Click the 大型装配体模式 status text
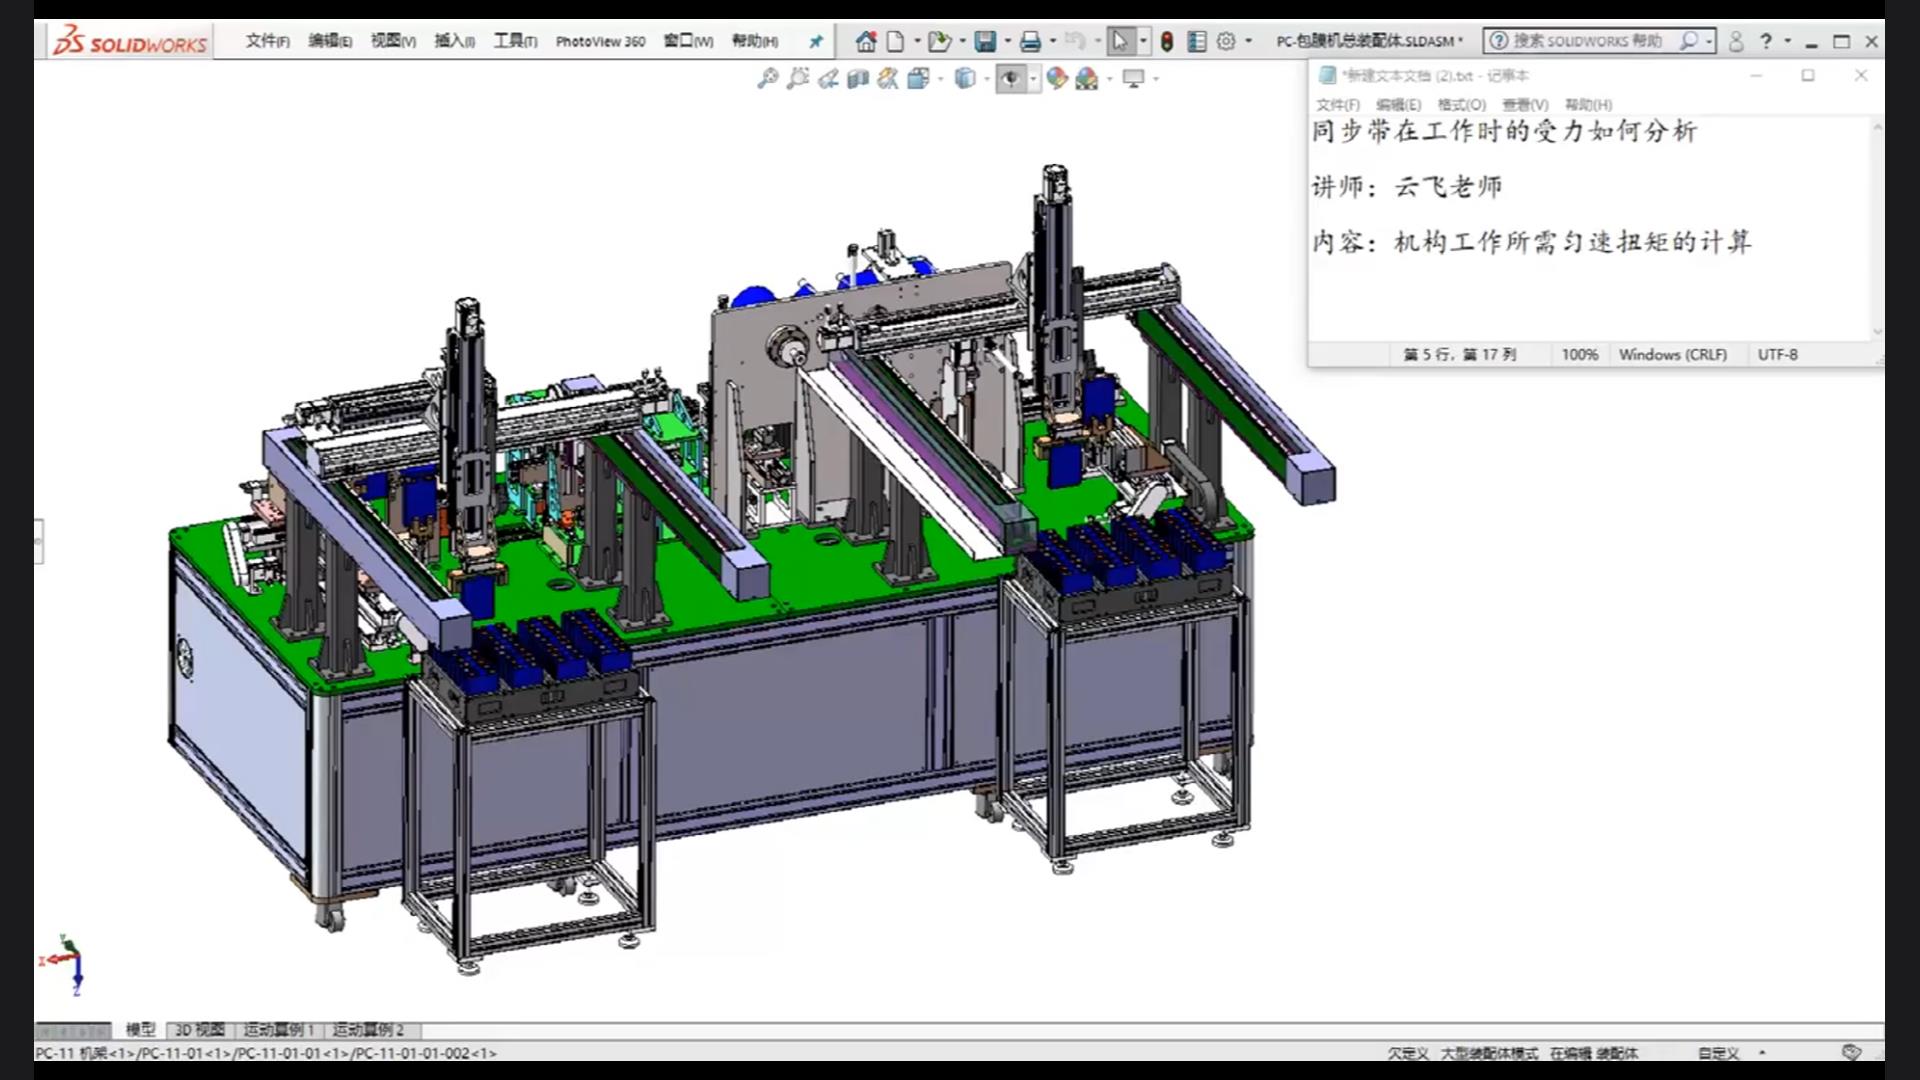The image size is (1920, 1080). click(x=1489, y=1053)
